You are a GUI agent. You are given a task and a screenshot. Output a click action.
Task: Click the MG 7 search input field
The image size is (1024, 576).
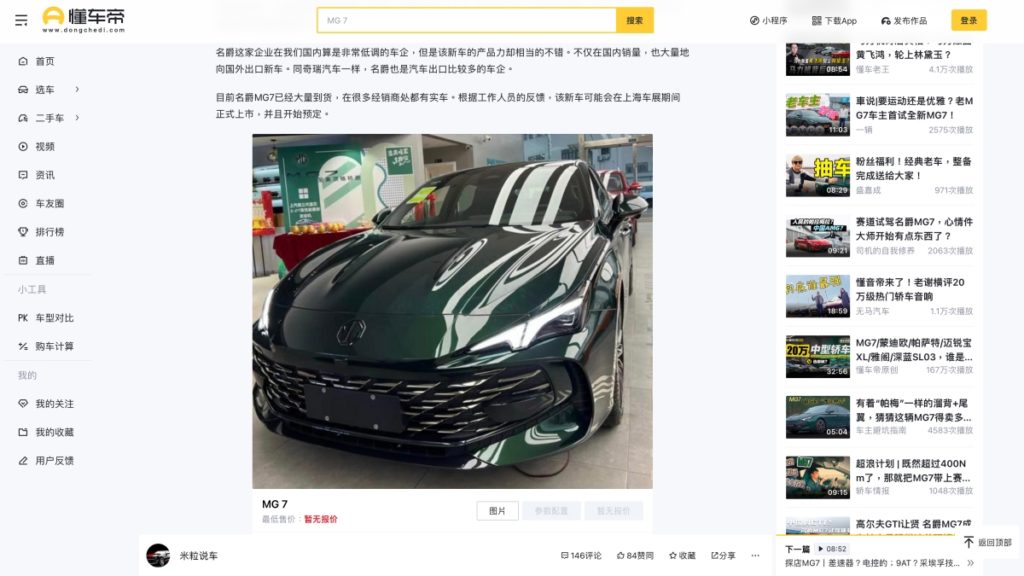[x=466, y=20]
